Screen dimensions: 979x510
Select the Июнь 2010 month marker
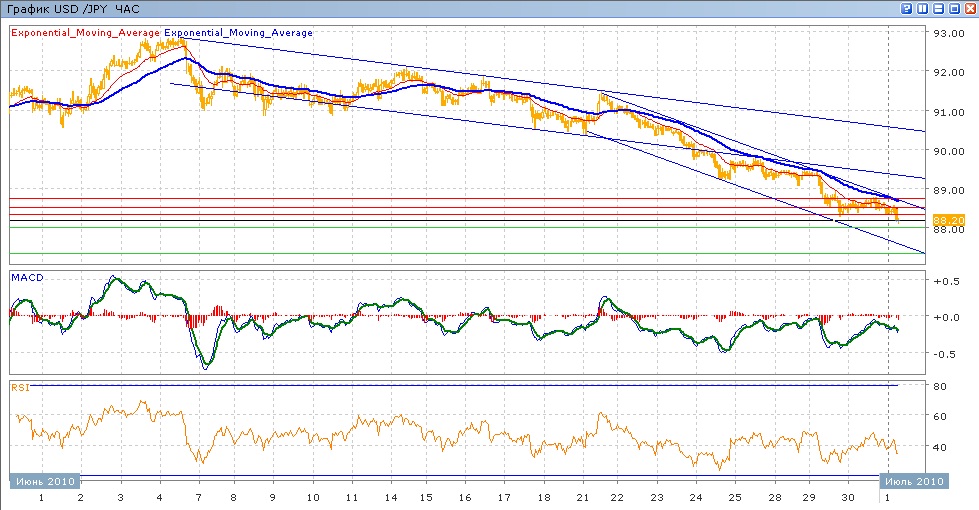pyautogui.click(x=43, y=481)
